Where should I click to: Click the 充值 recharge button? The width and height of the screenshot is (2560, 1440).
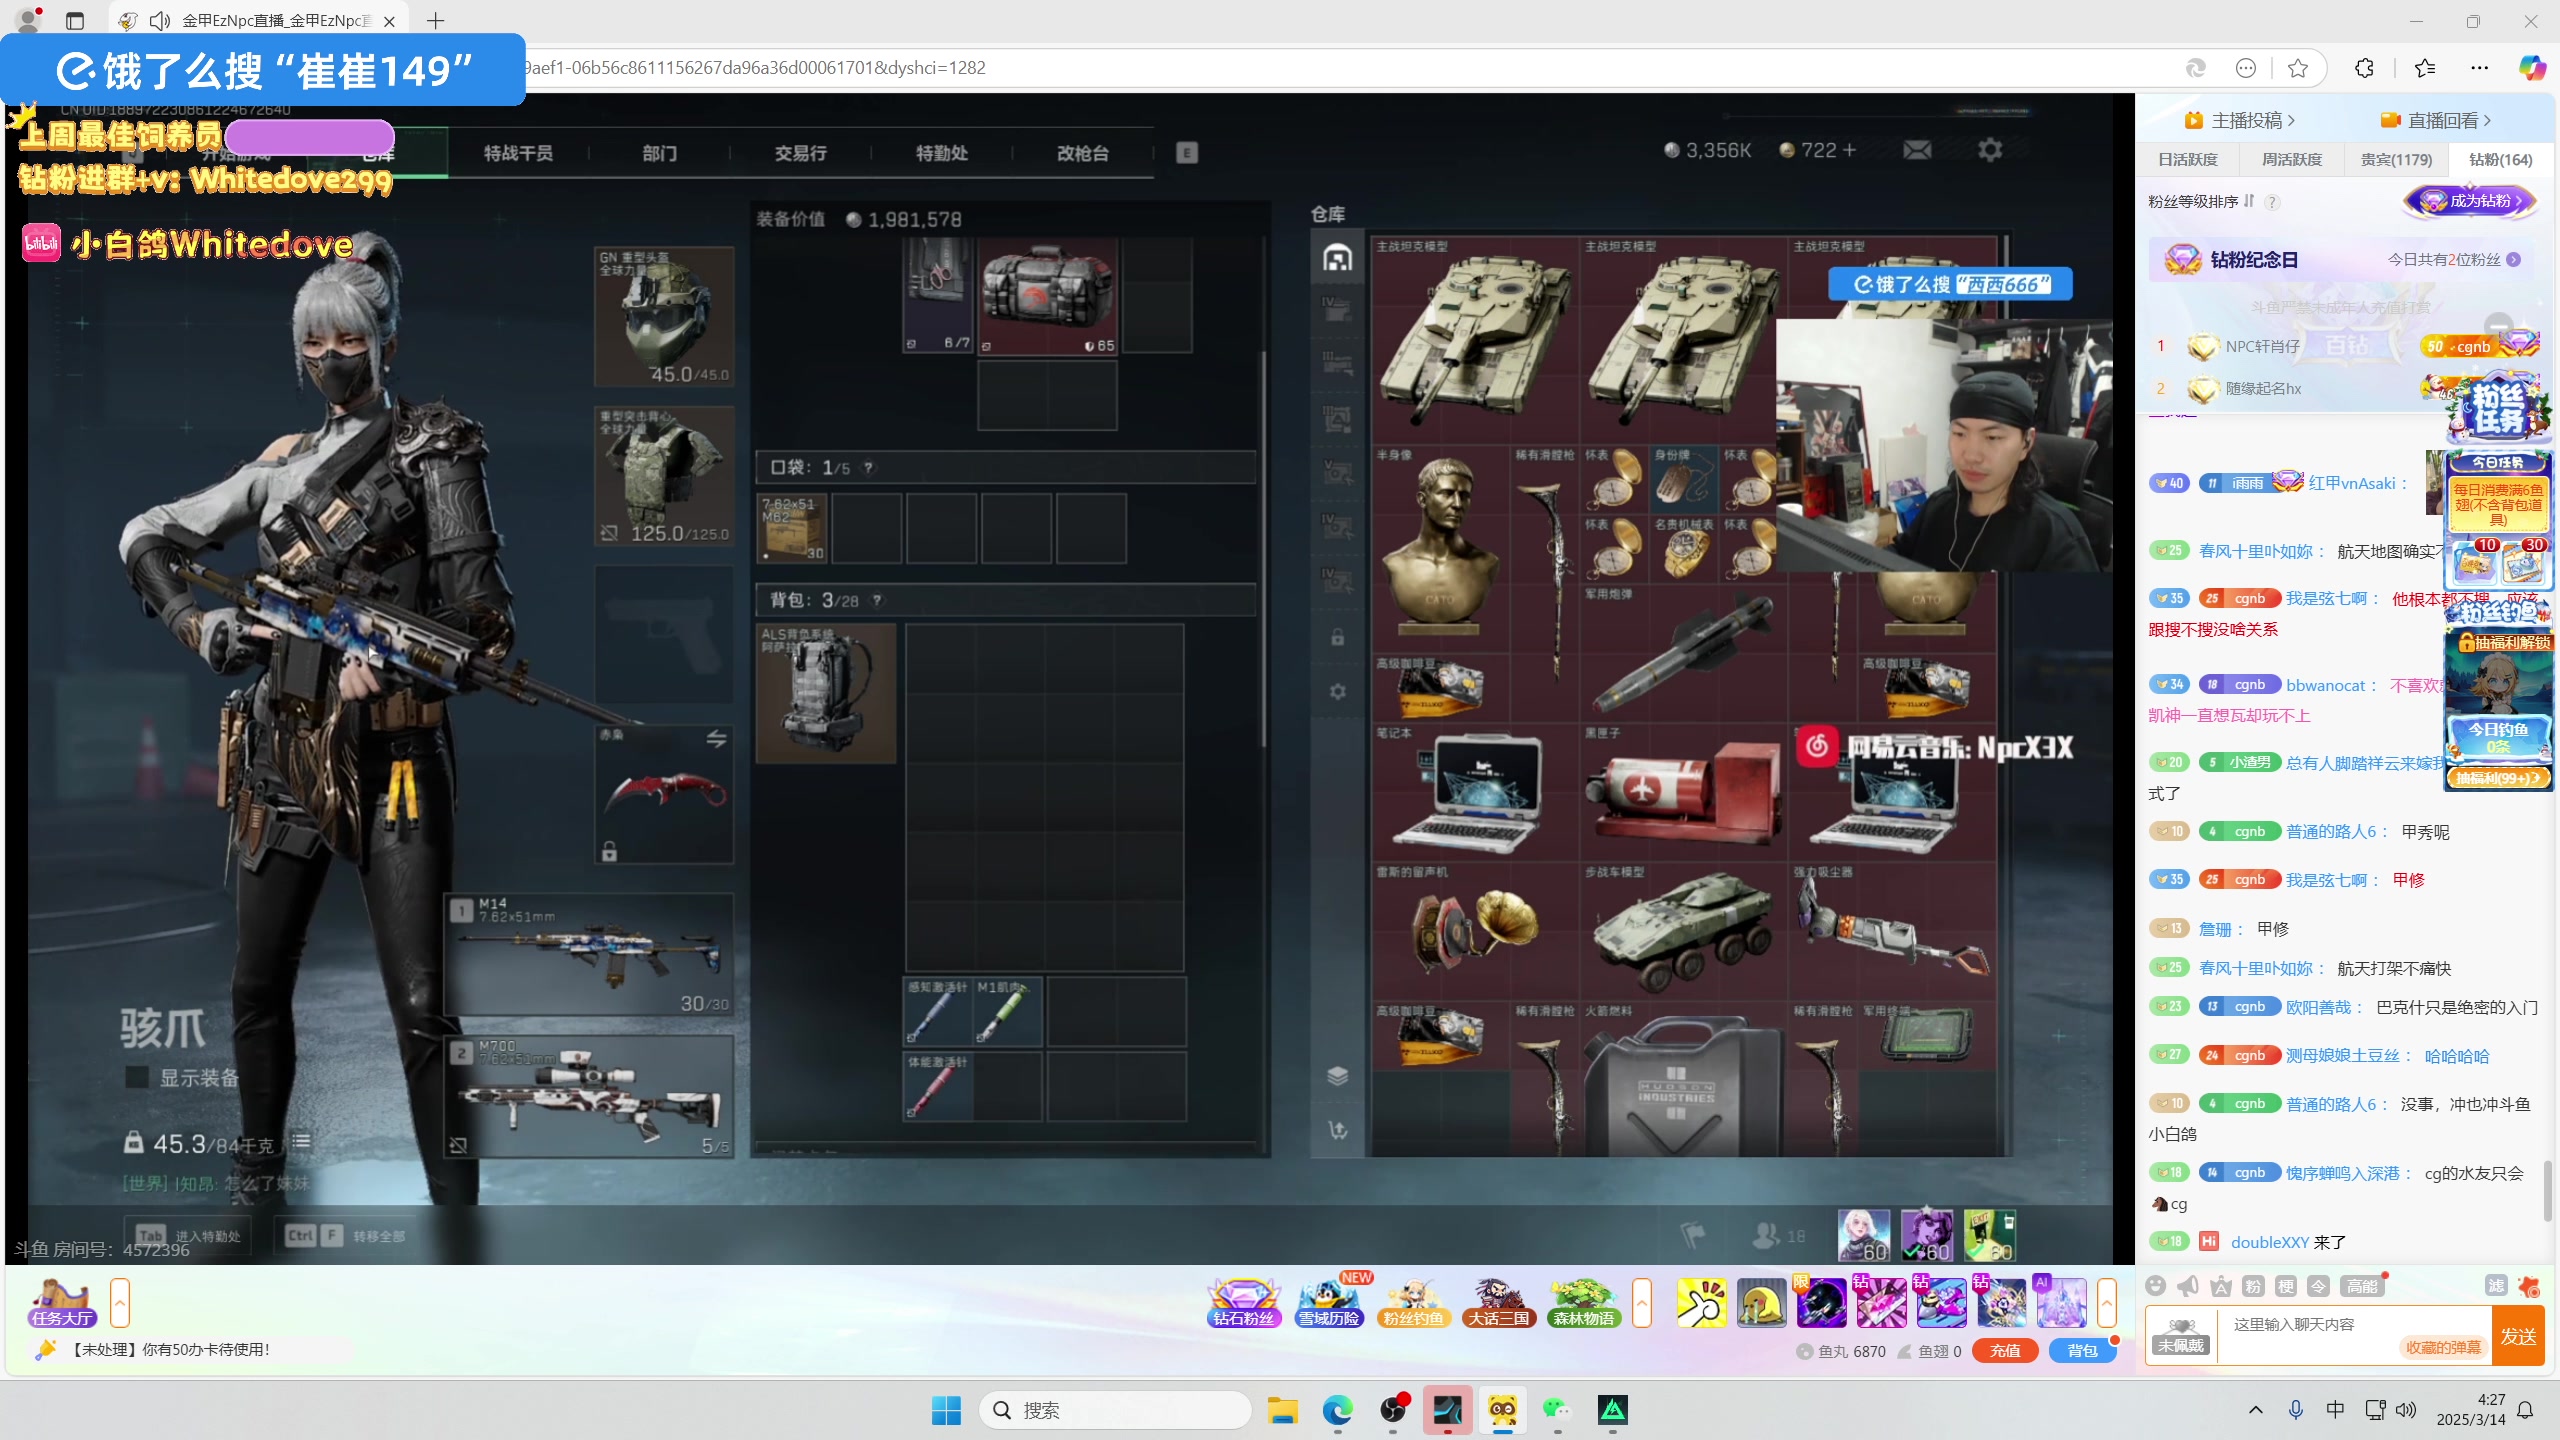tap(2004, 1351)
